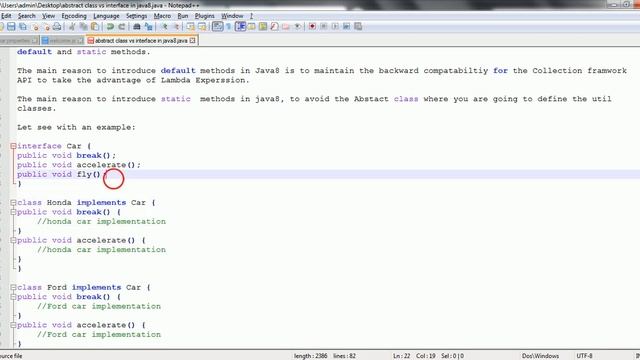Viewport: 640px width, 360px height.
Task: Toggle the Word Wrap toolbar button
Action: click(x=218, y=27)
